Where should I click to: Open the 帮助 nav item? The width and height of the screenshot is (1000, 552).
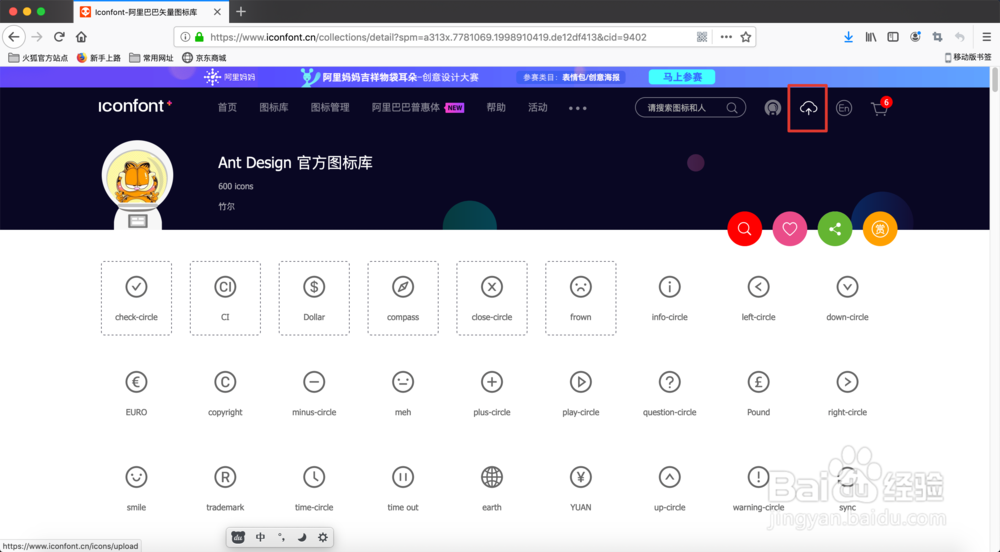tap(496, 108)
